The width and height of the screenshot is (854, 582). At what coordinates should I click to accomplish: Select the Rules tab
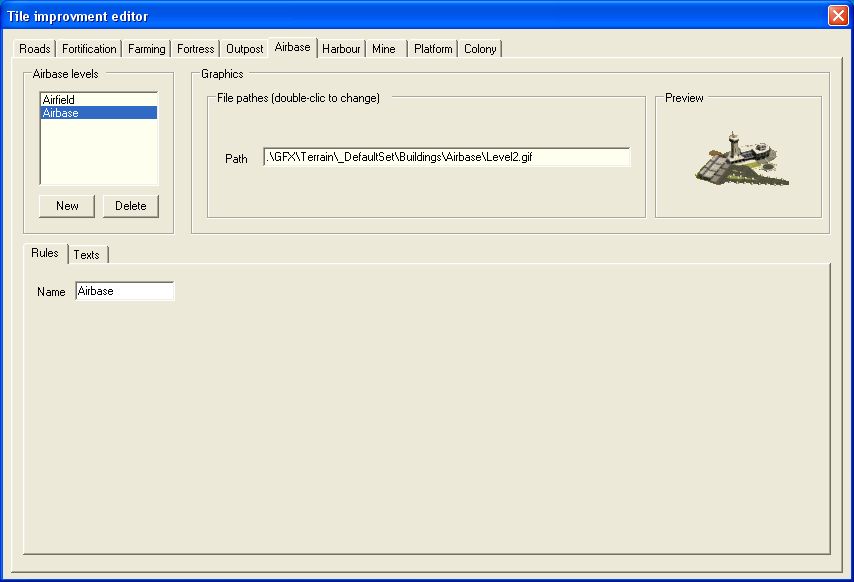[x=45, y=253]
